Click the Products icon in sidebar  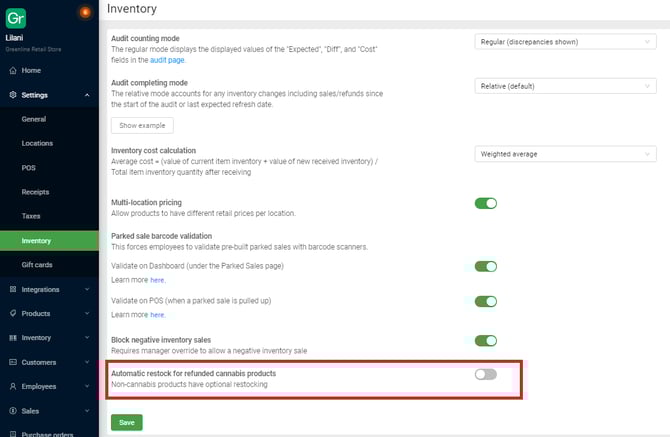[12, 313]
